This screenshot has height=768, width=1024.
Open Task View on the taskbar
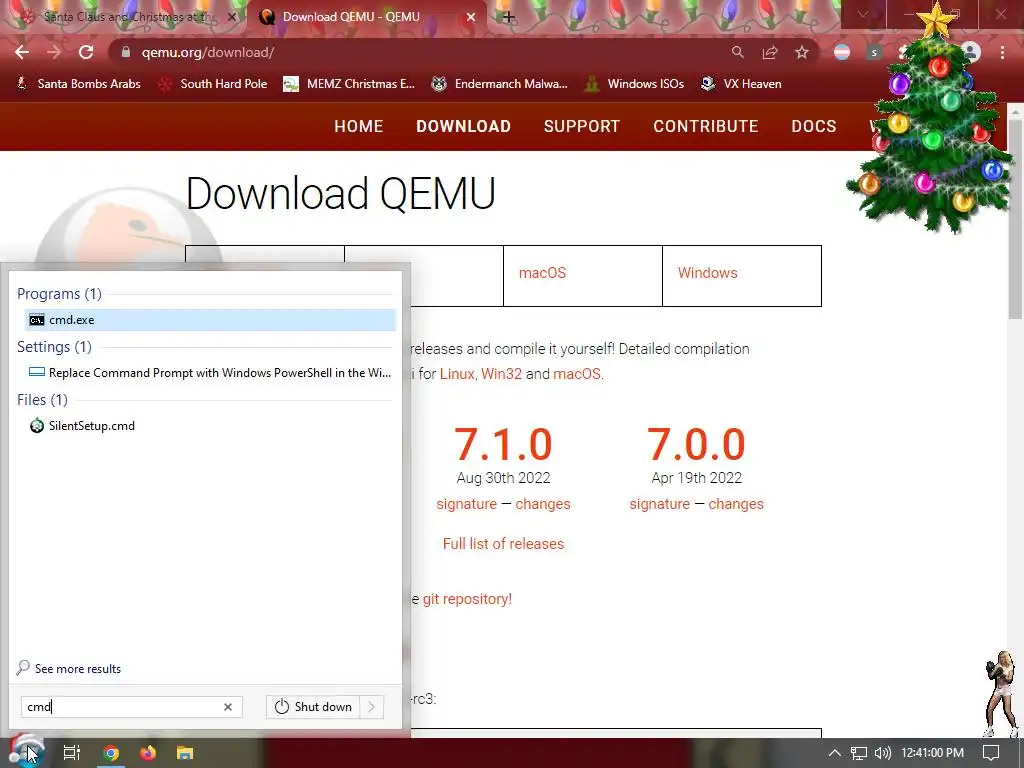(x=72, y=753)
